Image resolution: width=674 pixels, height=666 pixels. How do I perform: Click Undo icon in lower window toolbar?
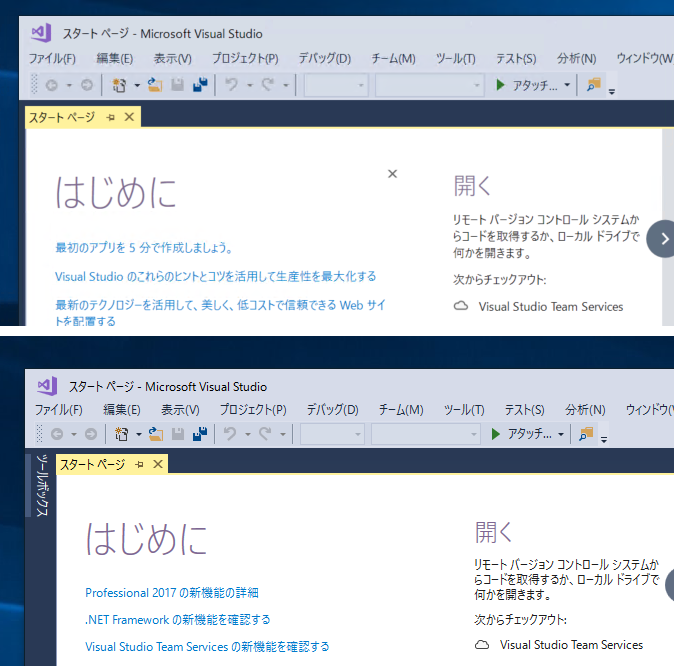[230, 434]
